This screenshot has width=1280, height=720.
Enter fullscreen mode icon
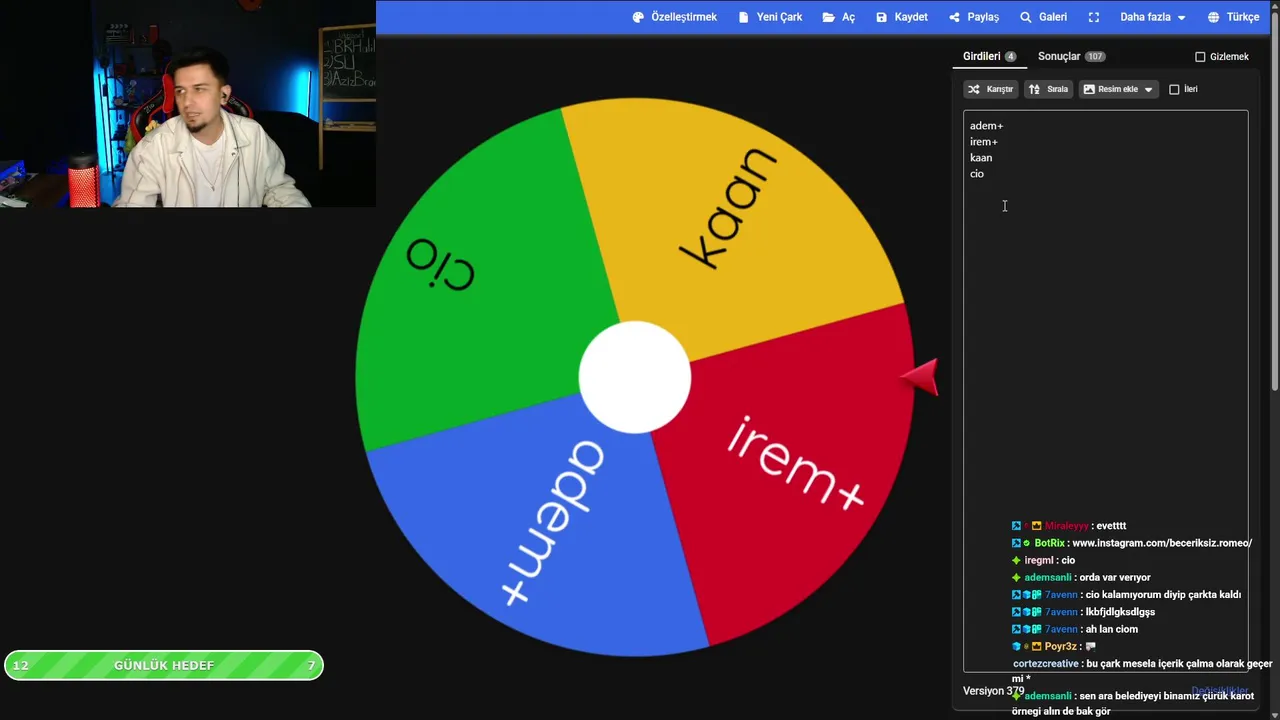1094,17
